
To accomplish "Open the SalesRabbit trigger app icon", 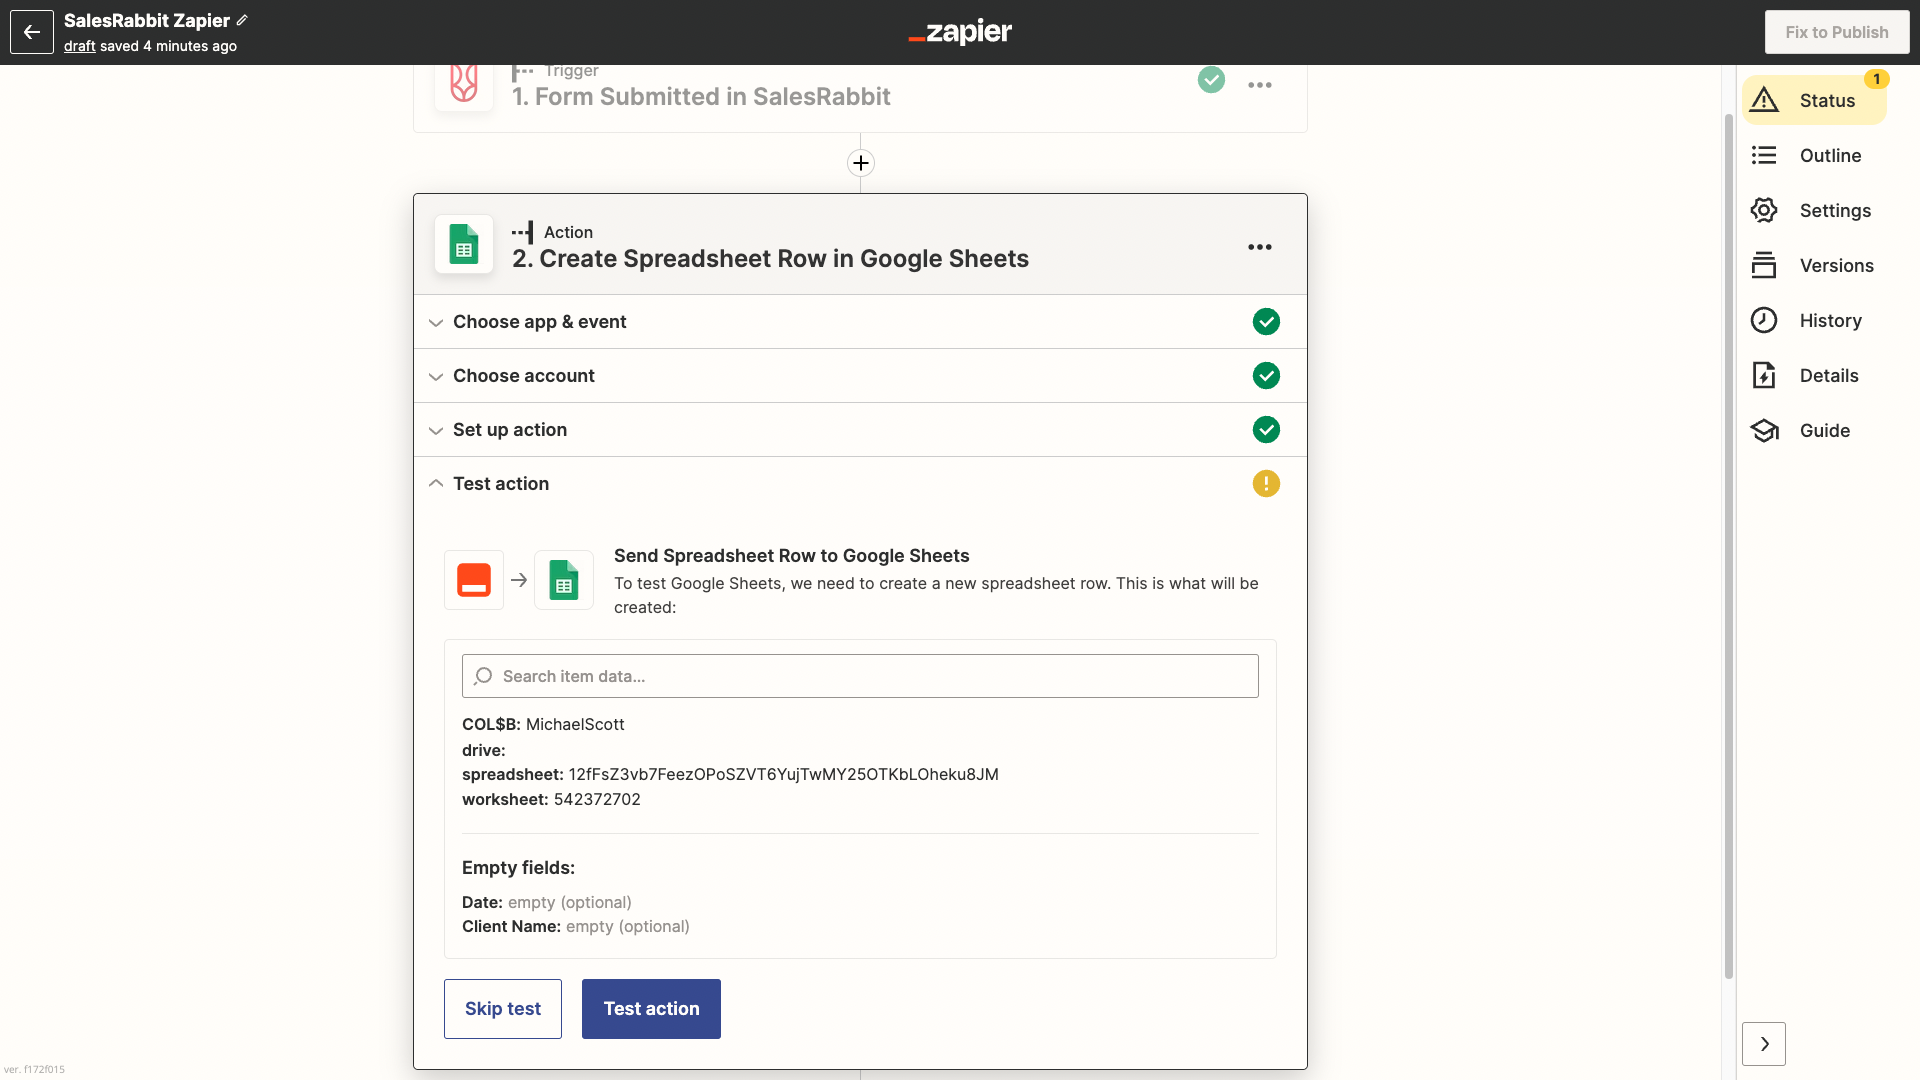I will [464, 84].
